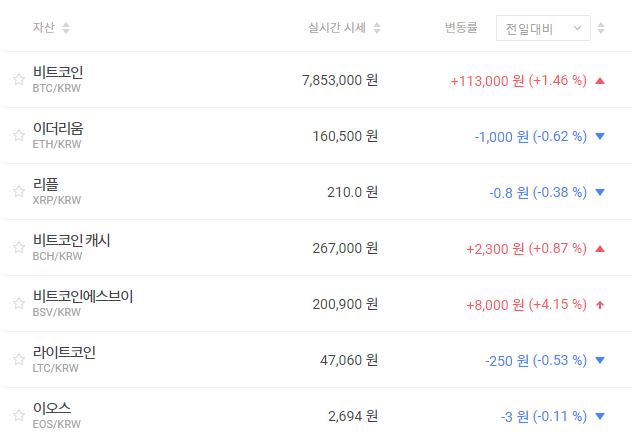Click the blue down triangle on the Ethereum row
Screen dimensions: 632x438
600,136
